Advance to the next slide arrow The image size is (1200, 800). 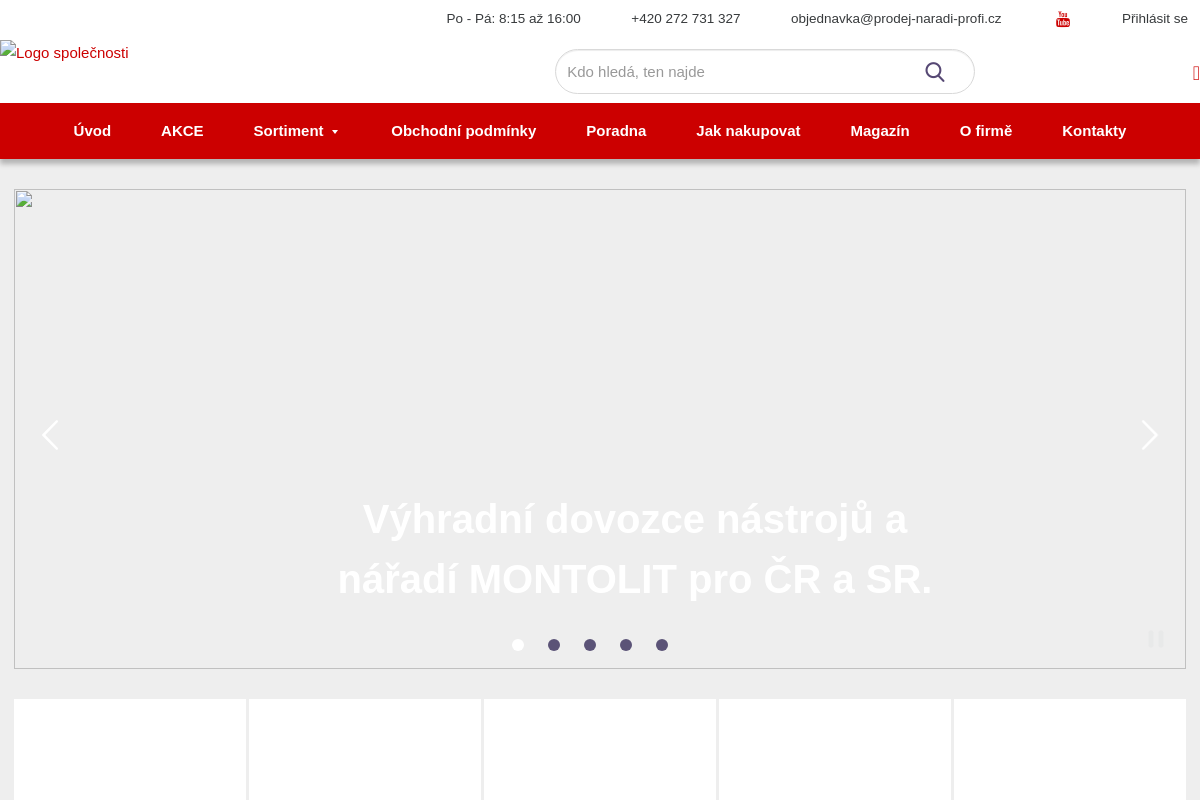[1148, 435]
